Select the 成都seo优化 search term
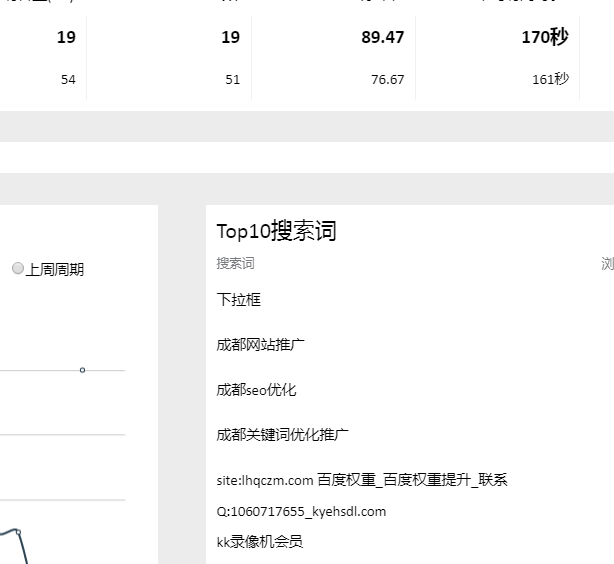 pyautogui.click(x=256, y=389)
